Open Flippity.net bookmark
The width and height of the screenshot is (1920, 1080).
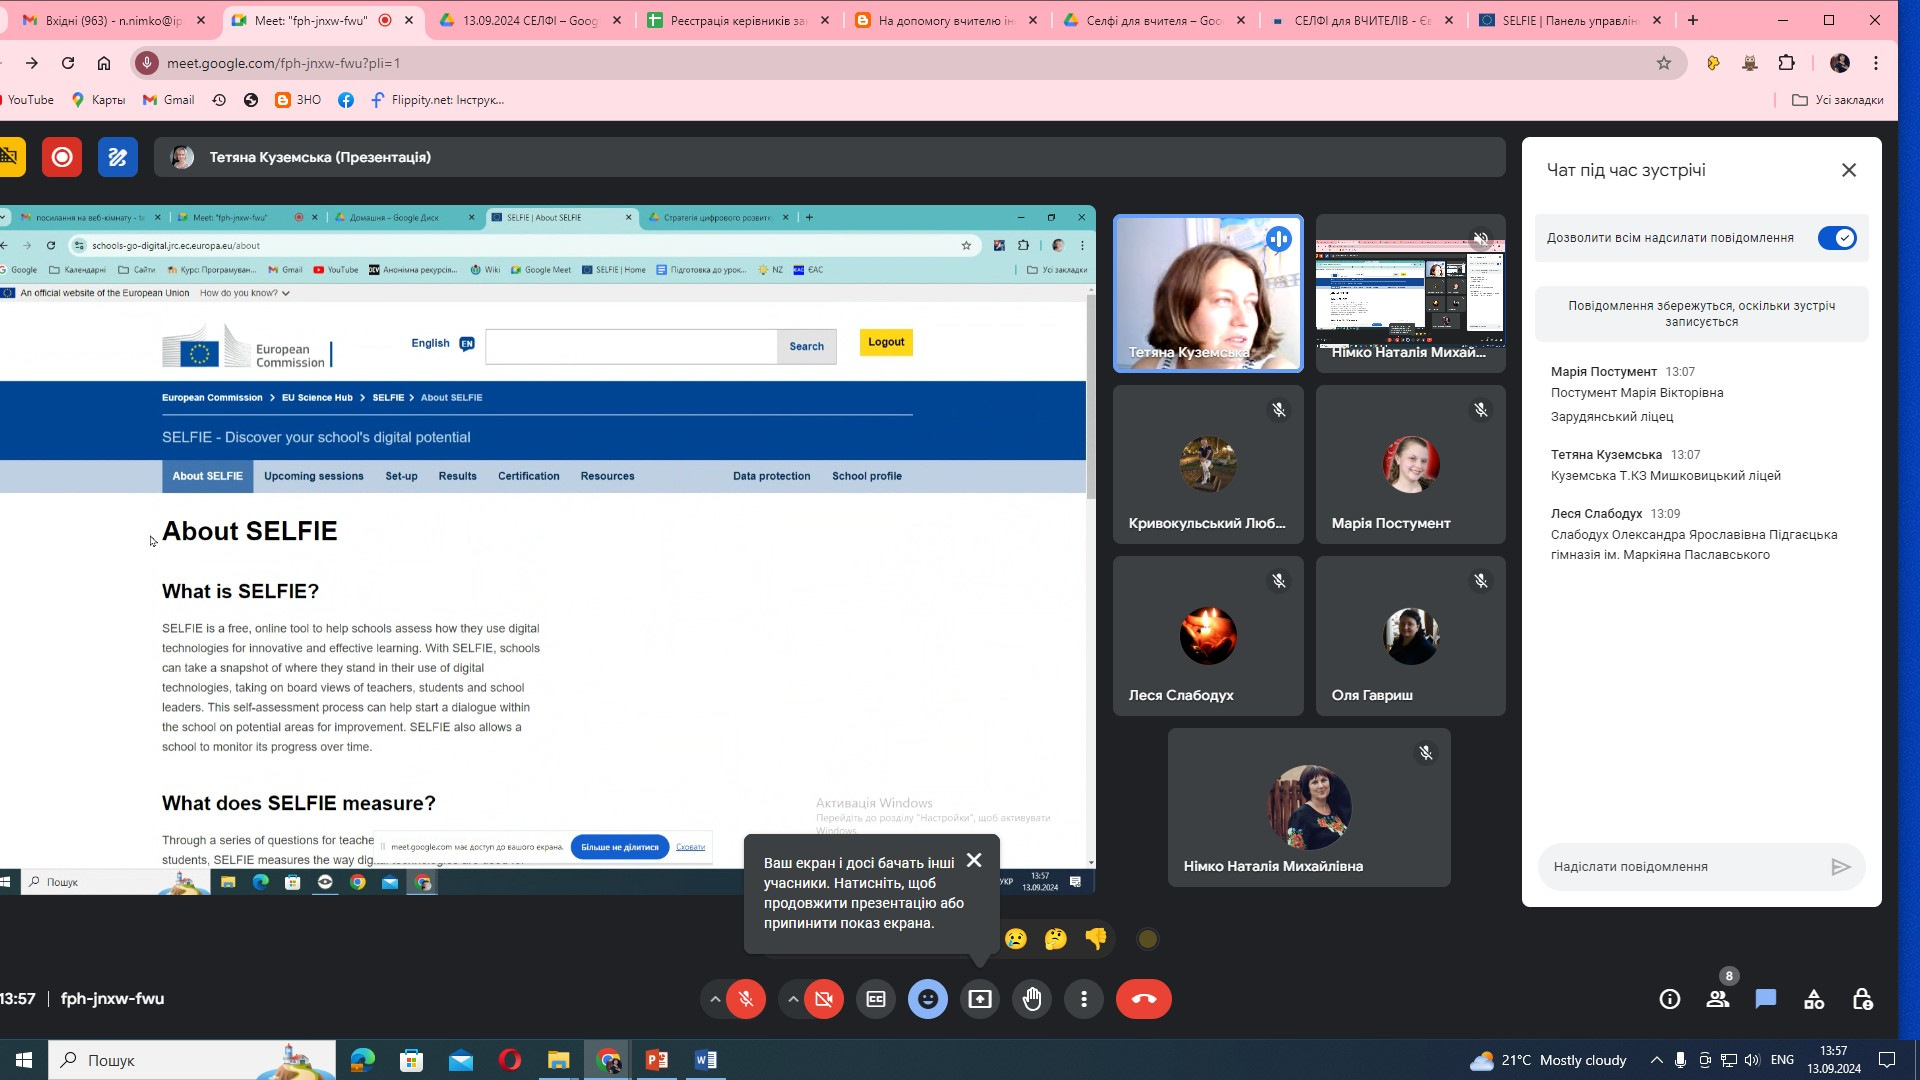coord(438,100)
